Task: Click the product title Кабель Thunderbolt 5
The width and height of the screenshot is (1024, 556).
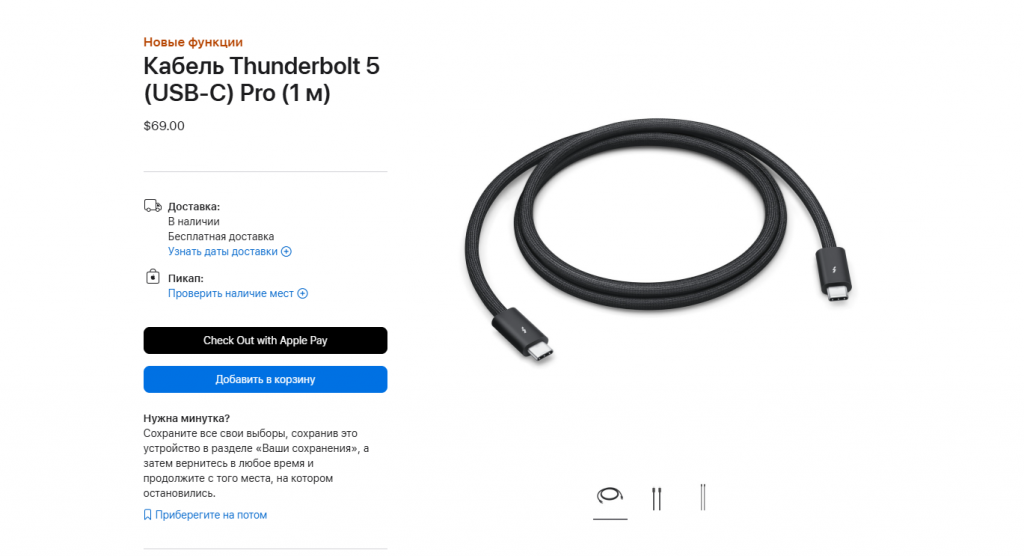Action: click(x=261, y=80)
